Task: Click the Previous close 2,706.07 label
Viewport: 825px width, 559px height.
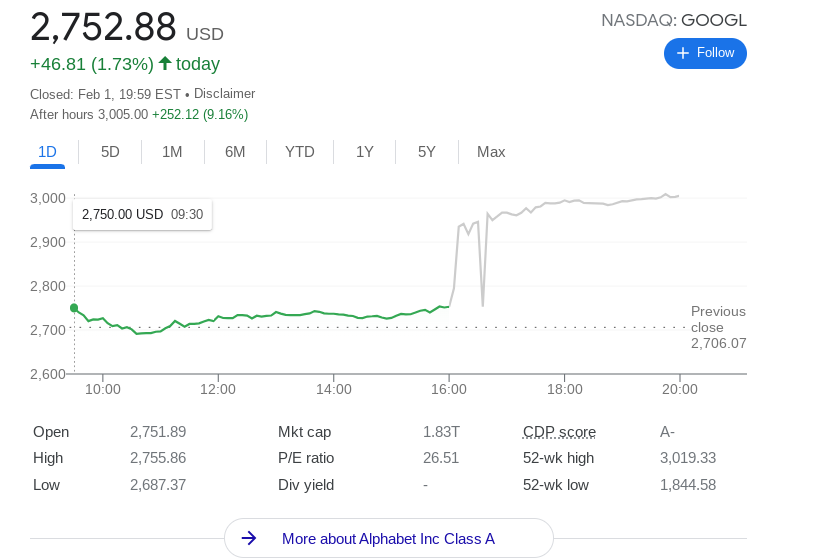Action: (718, 327)
